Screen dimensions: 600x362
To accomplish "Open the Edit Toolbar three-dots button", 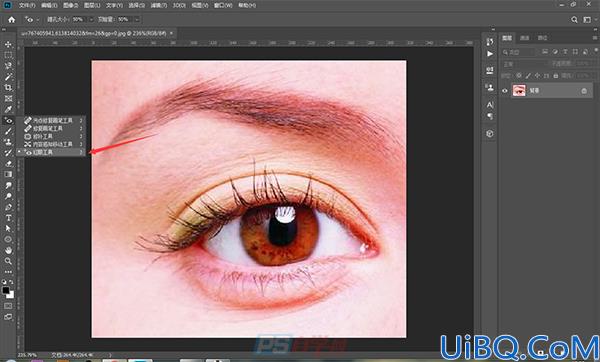I will click(x=8, y=272).
